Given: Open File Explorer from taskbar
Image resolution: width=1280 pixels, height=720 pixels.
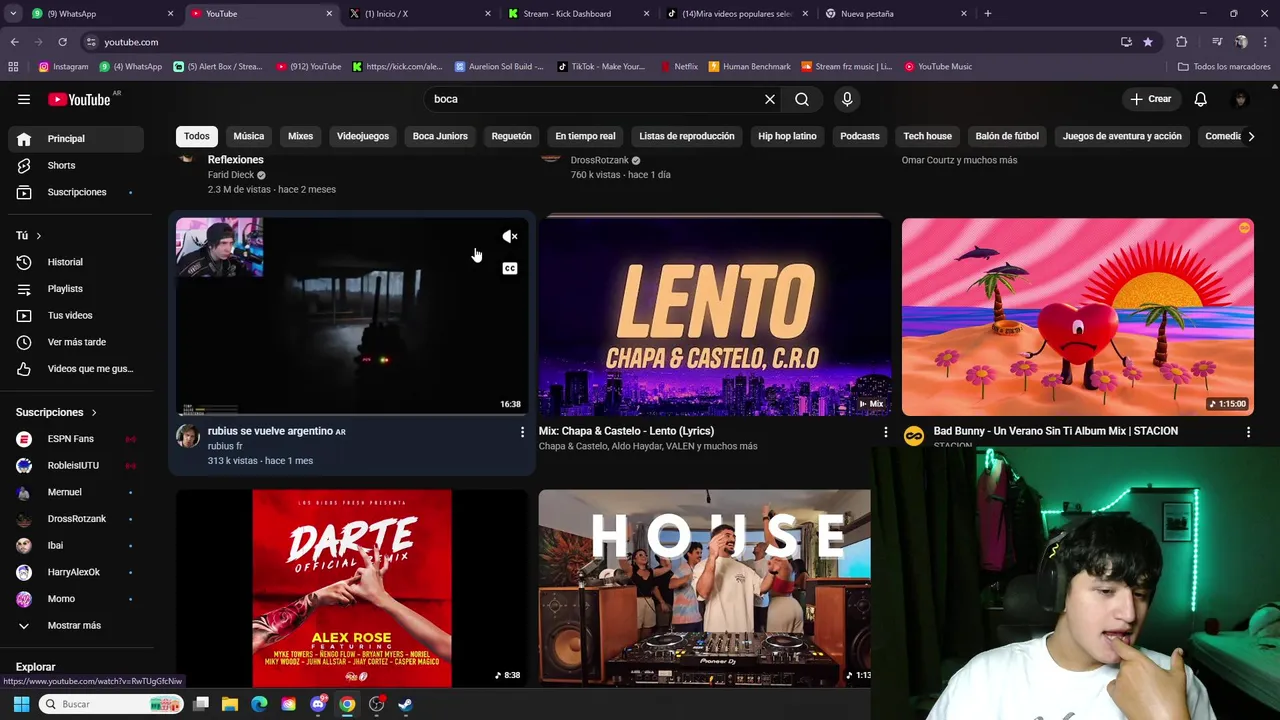Looking at the screenshot, I should point(229,704).
